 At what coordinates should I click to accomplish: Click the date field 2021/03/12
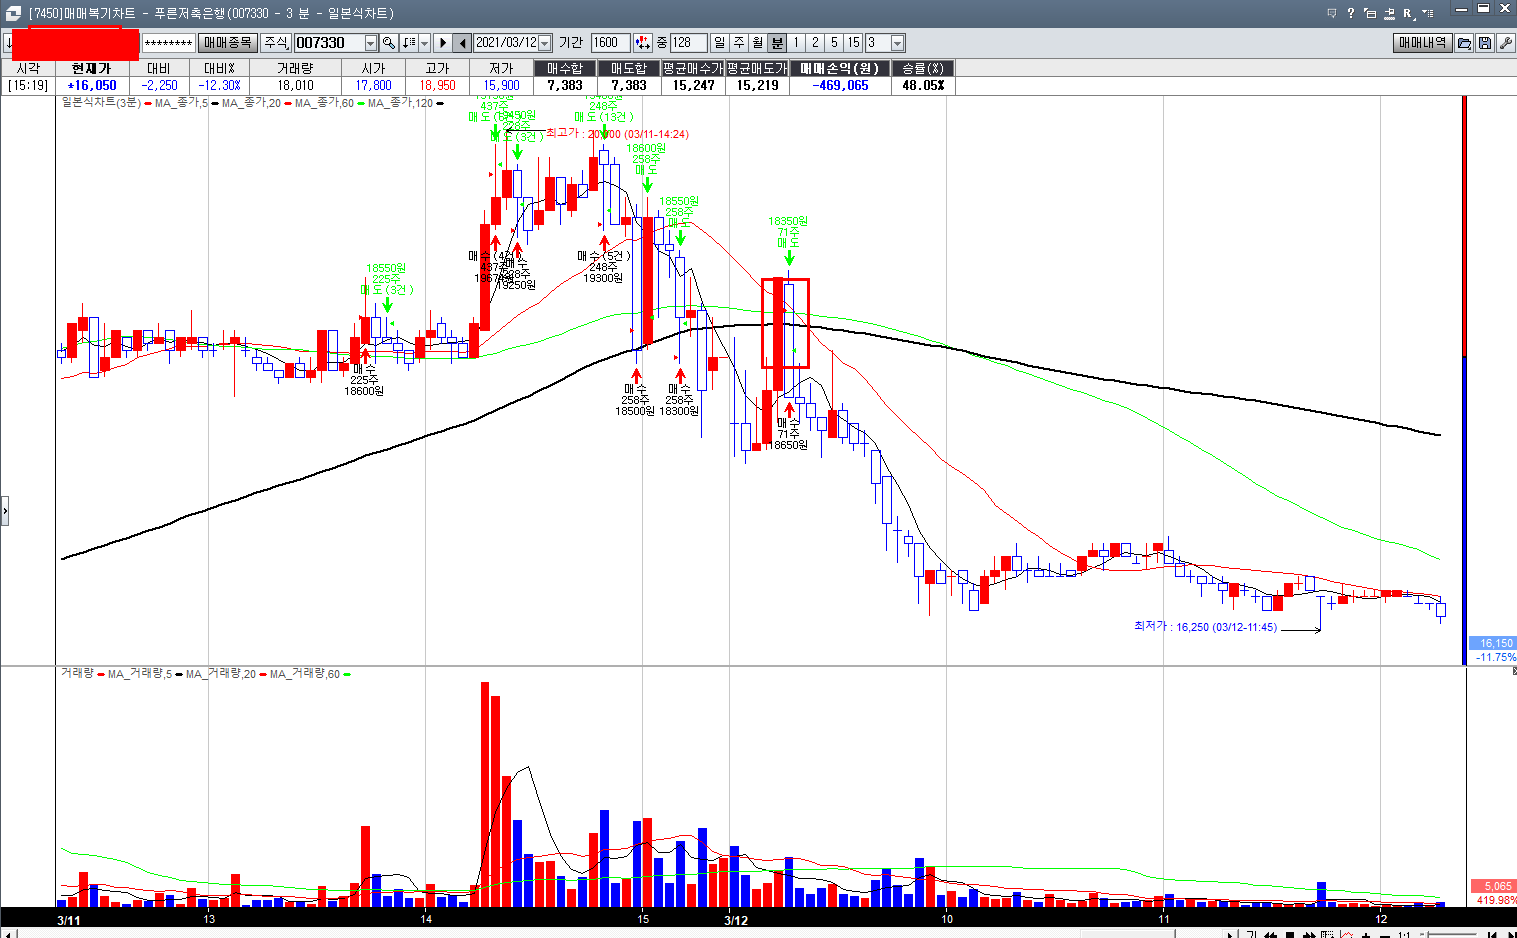(x=506, y=43)
